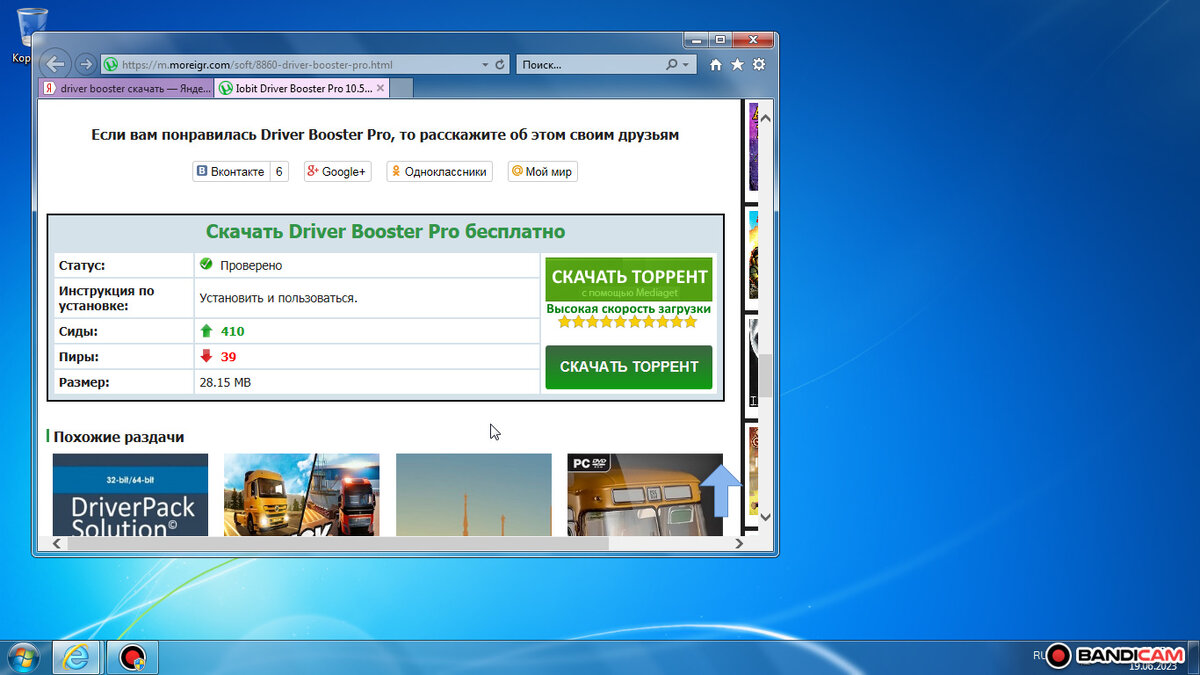Click the horizontal scrollbar right arrow
The height and width of the screenshot is (675, 1200).
[x=739, y=543]
